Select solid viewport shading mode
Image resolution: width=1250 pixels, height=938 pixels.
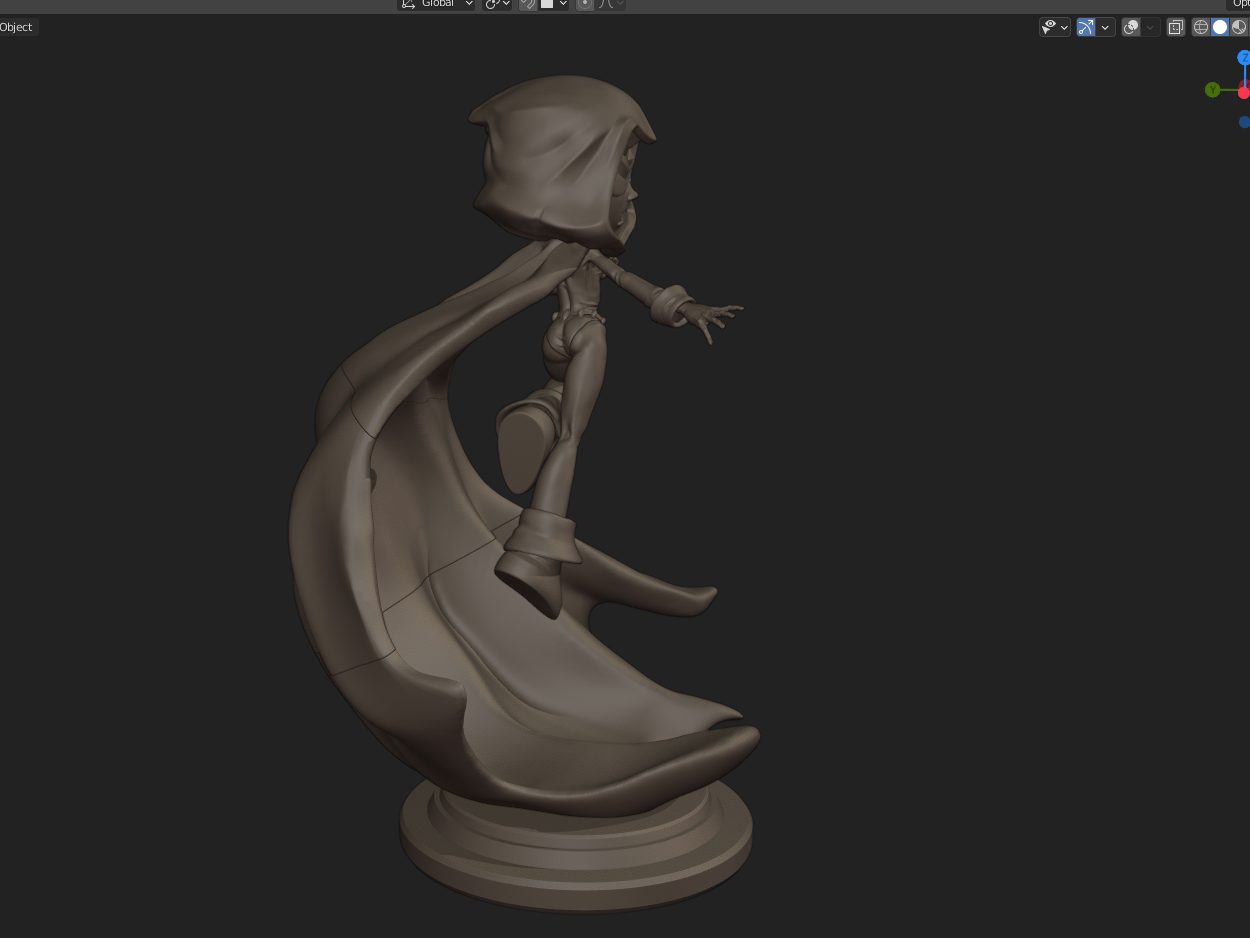(x=1220, y=27)
